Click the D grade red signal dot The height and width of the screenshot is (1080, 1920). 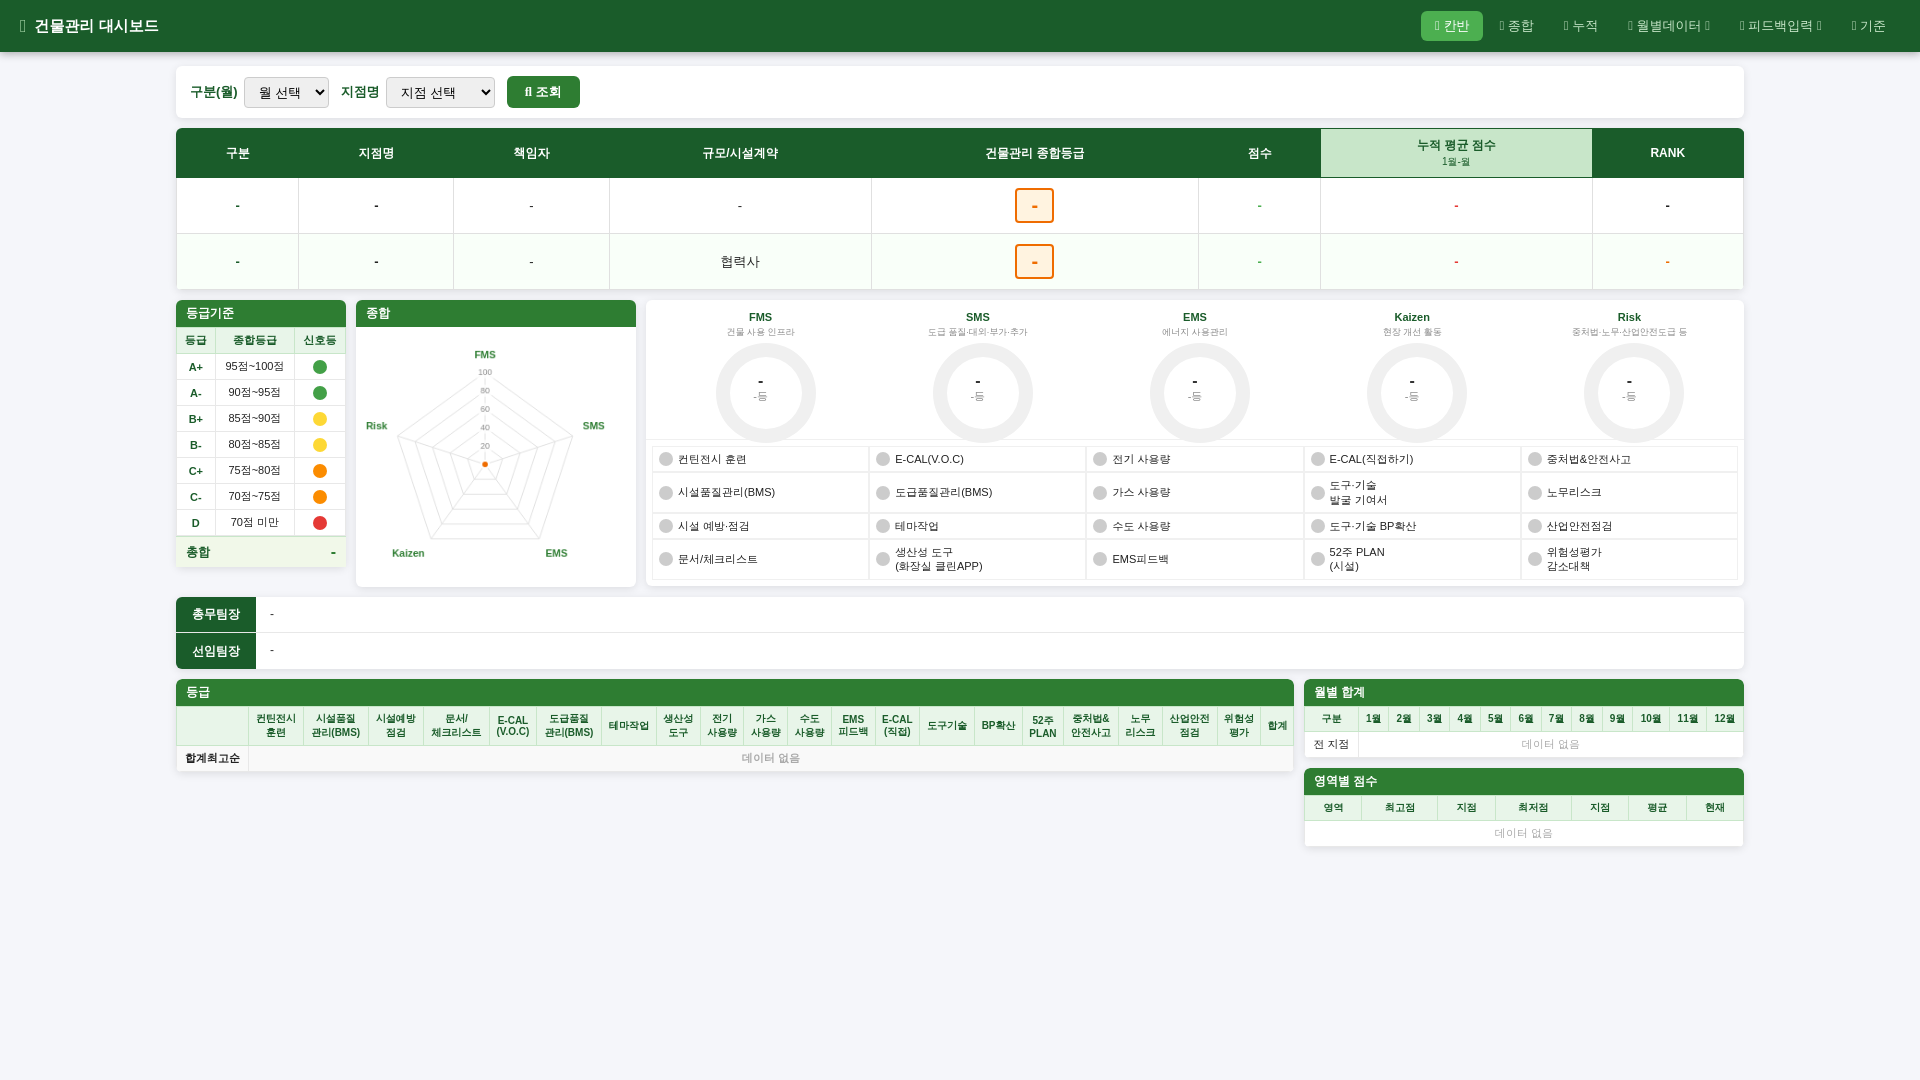[320, 523]
